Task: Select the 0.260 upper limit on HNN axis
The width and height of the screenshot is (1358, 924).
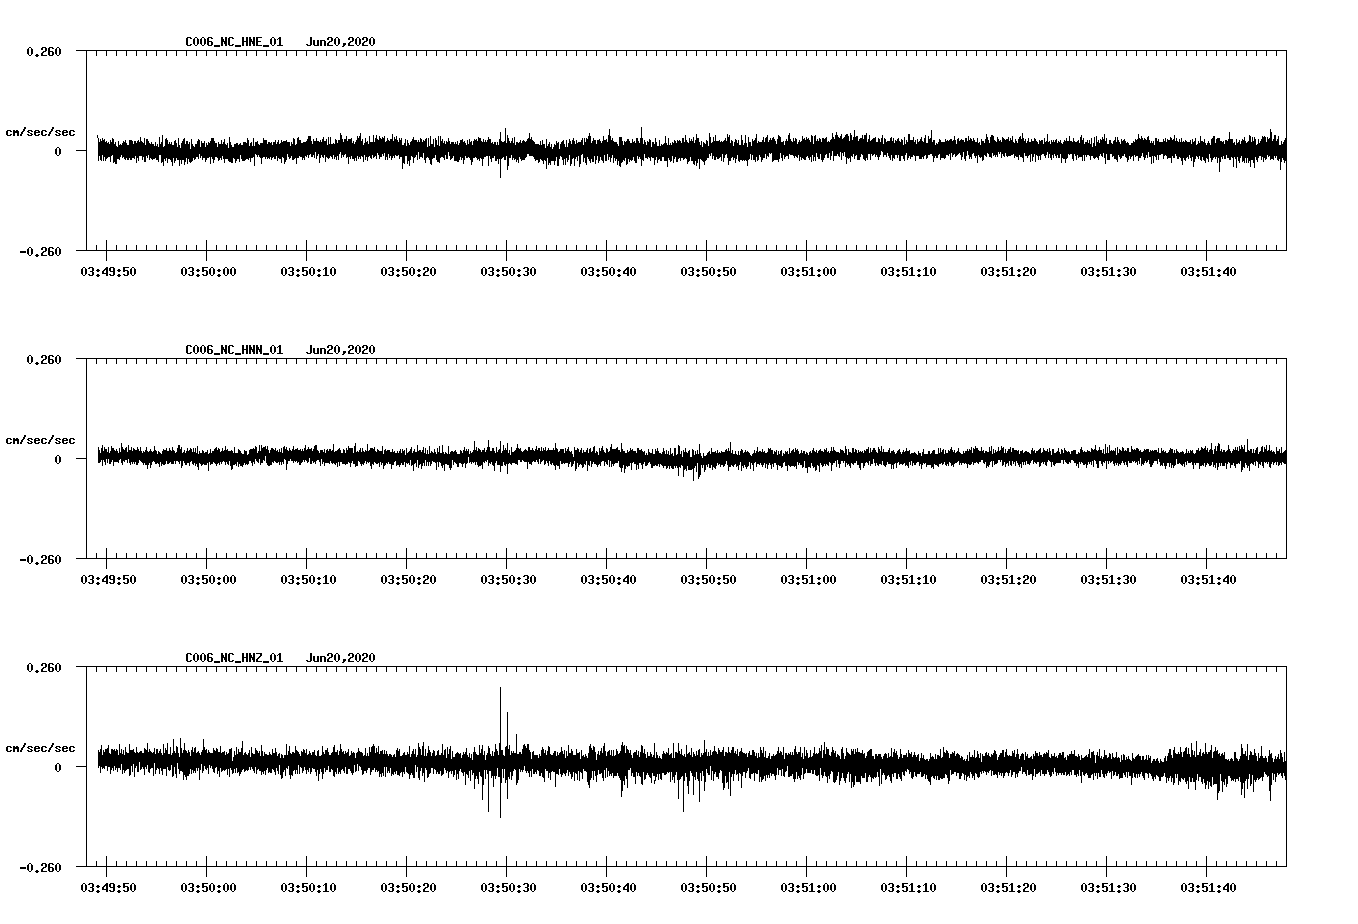Action: (43, 359)
